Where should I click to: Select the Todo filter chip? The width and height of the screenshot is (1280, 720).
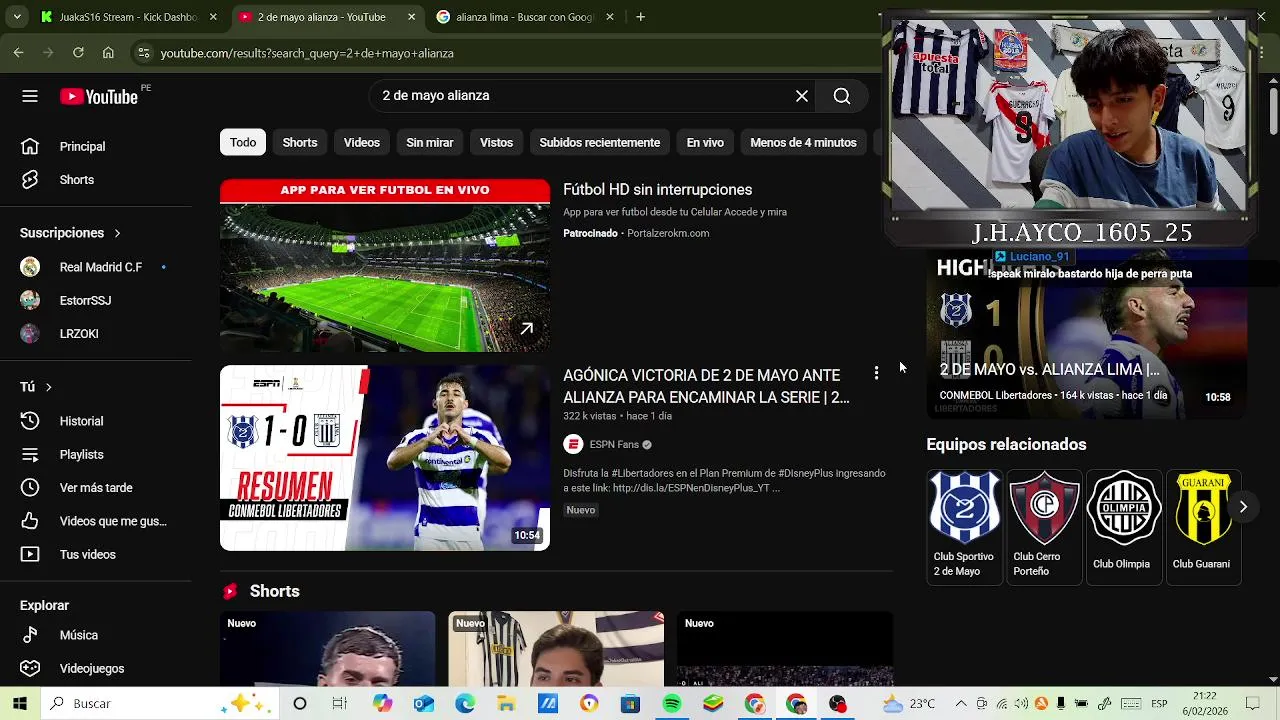pos(243,143)
